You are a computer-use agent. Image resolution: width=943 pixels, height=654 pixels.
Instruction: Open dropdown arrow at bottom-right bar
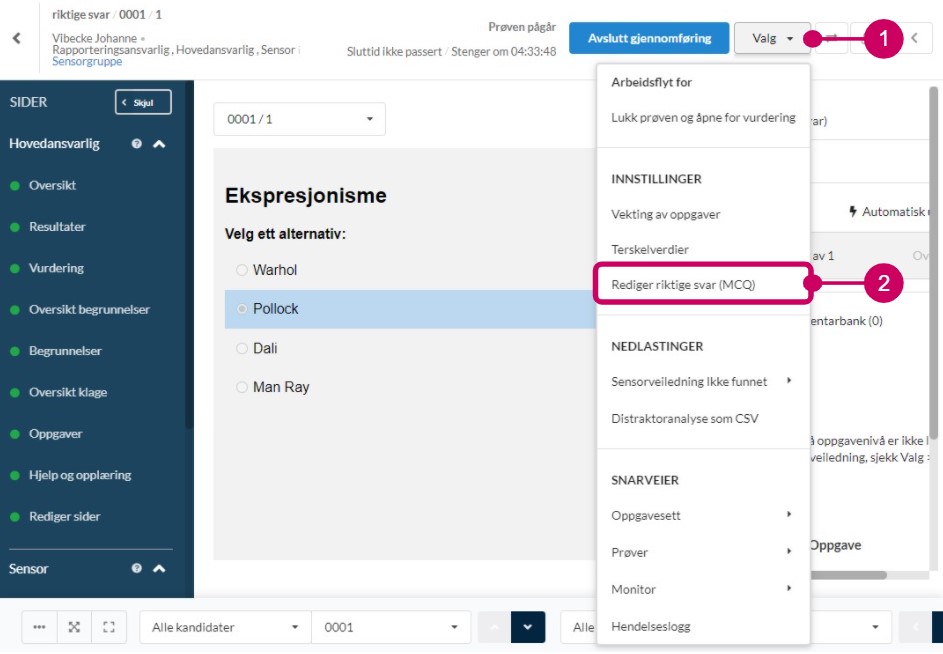coord(876,627)
